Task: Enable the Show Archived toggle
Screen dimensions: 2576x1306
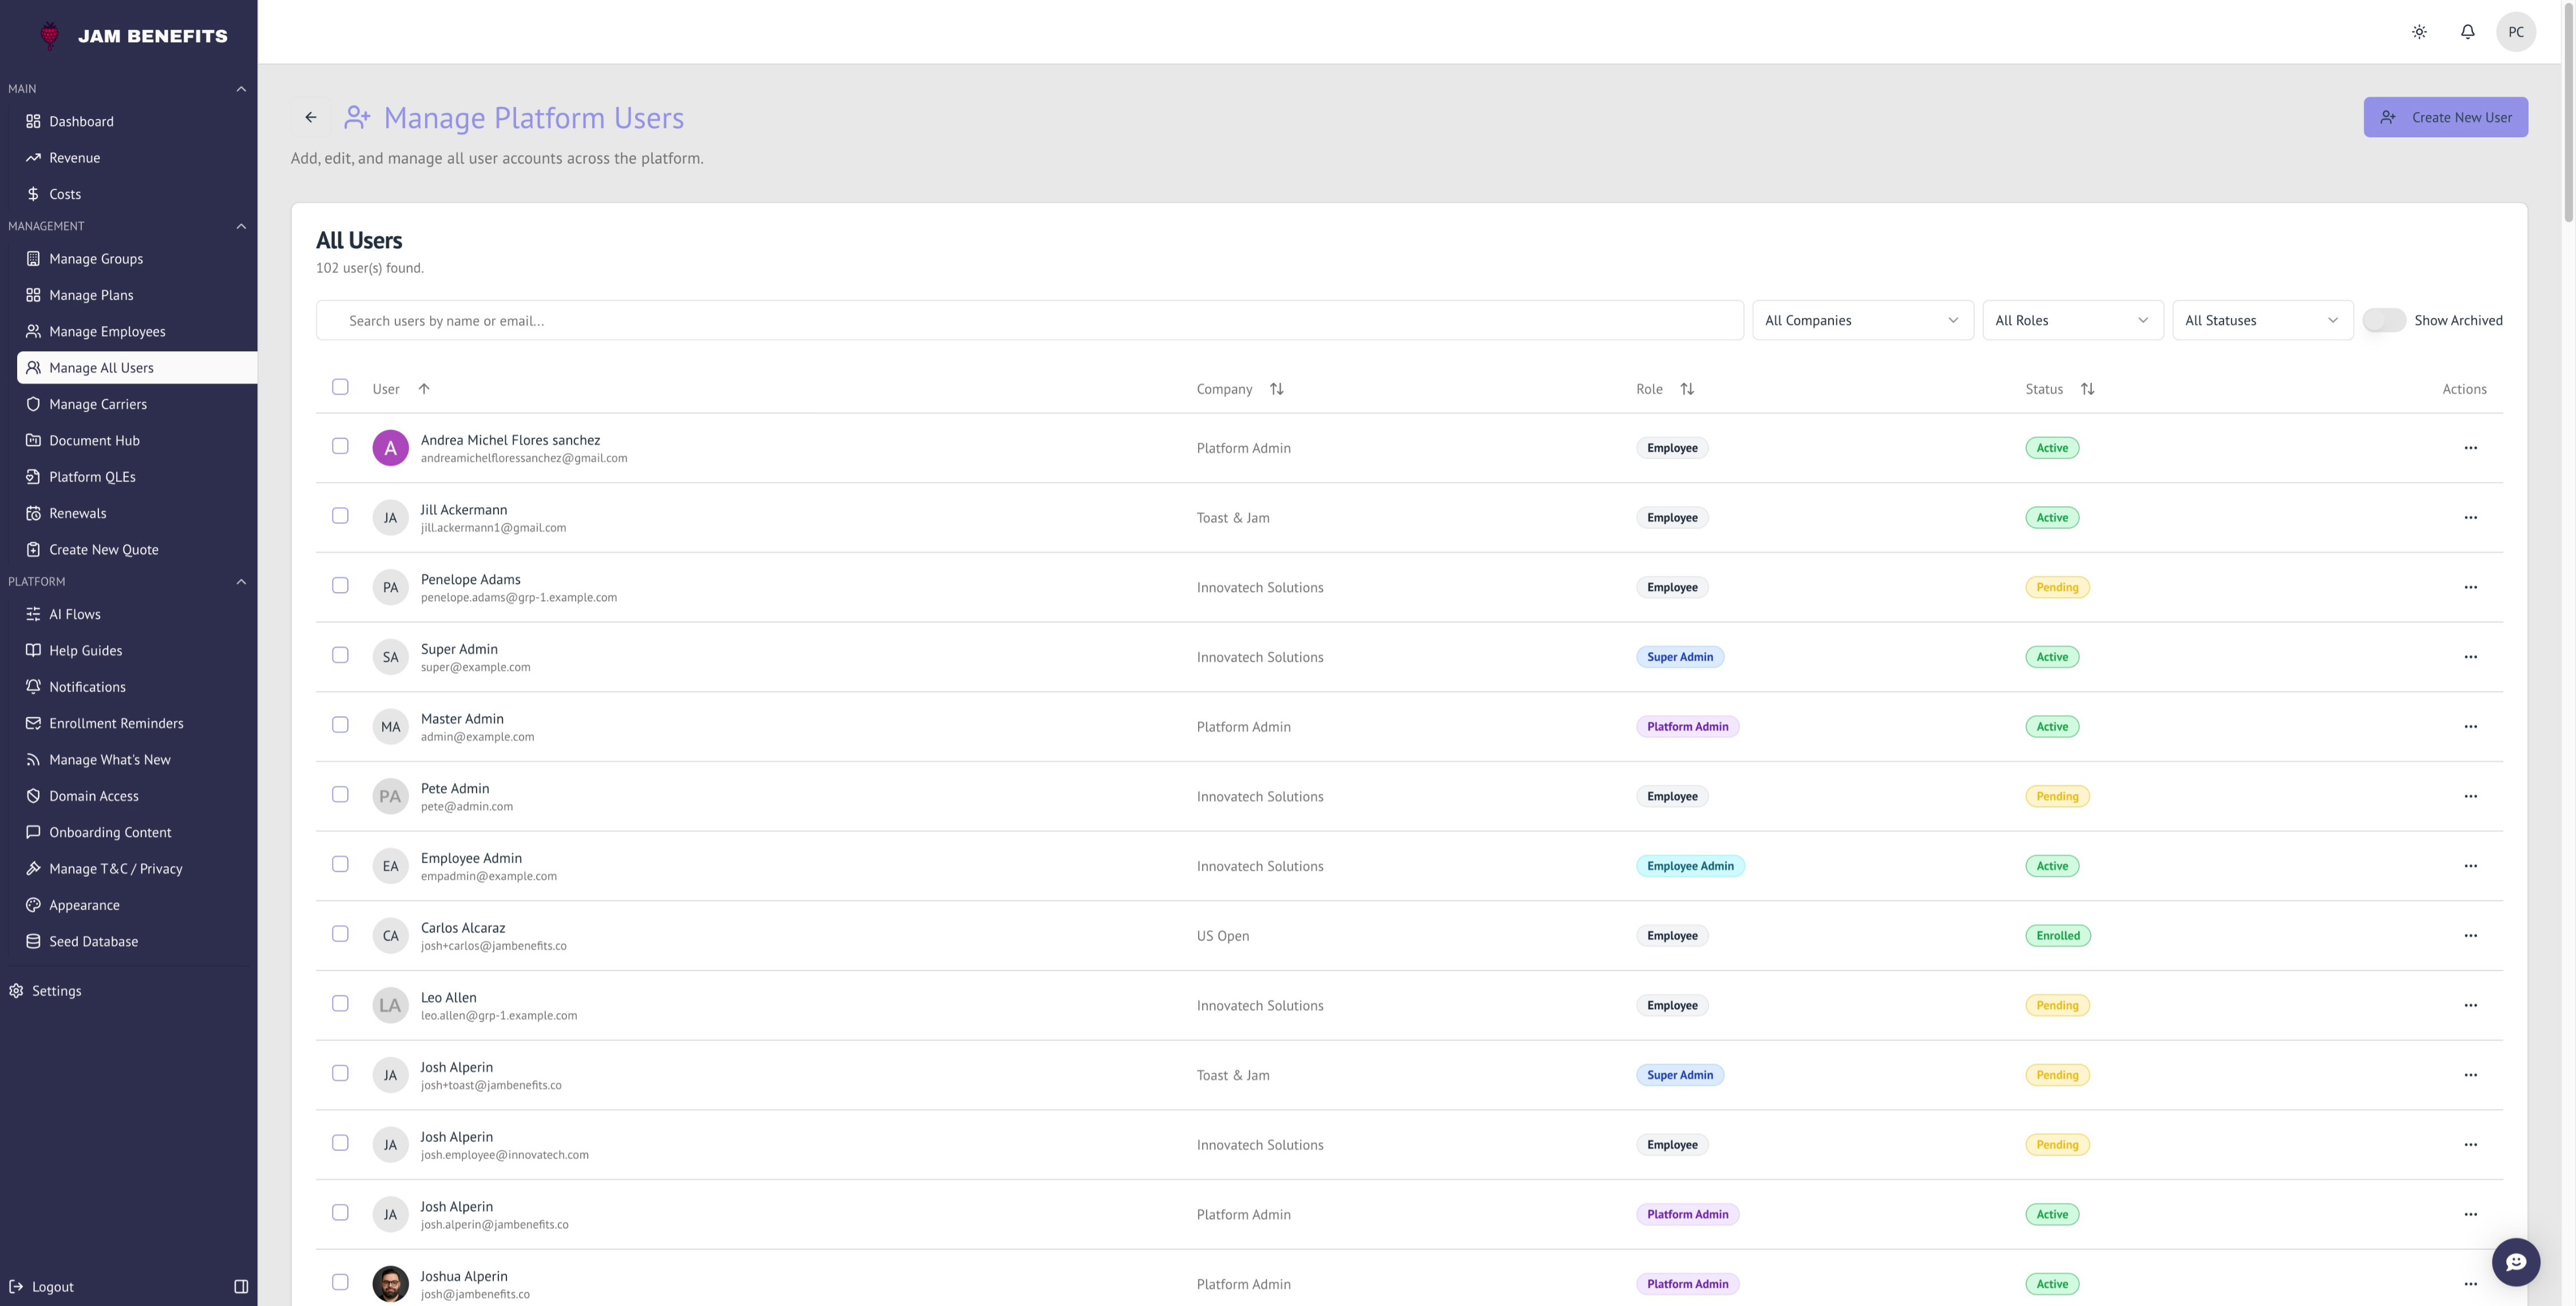Action: [2384, 320]
